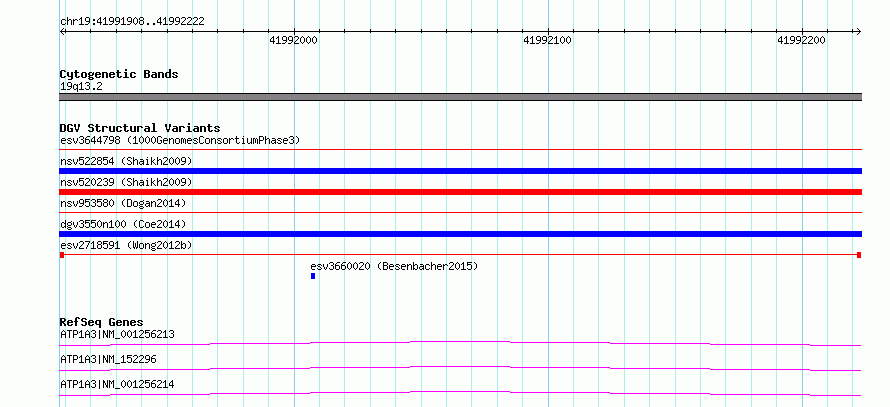Click the small blue square of esv3660020
The width and height of the screenshot is (890, 407).
click(x=313, y=276)
